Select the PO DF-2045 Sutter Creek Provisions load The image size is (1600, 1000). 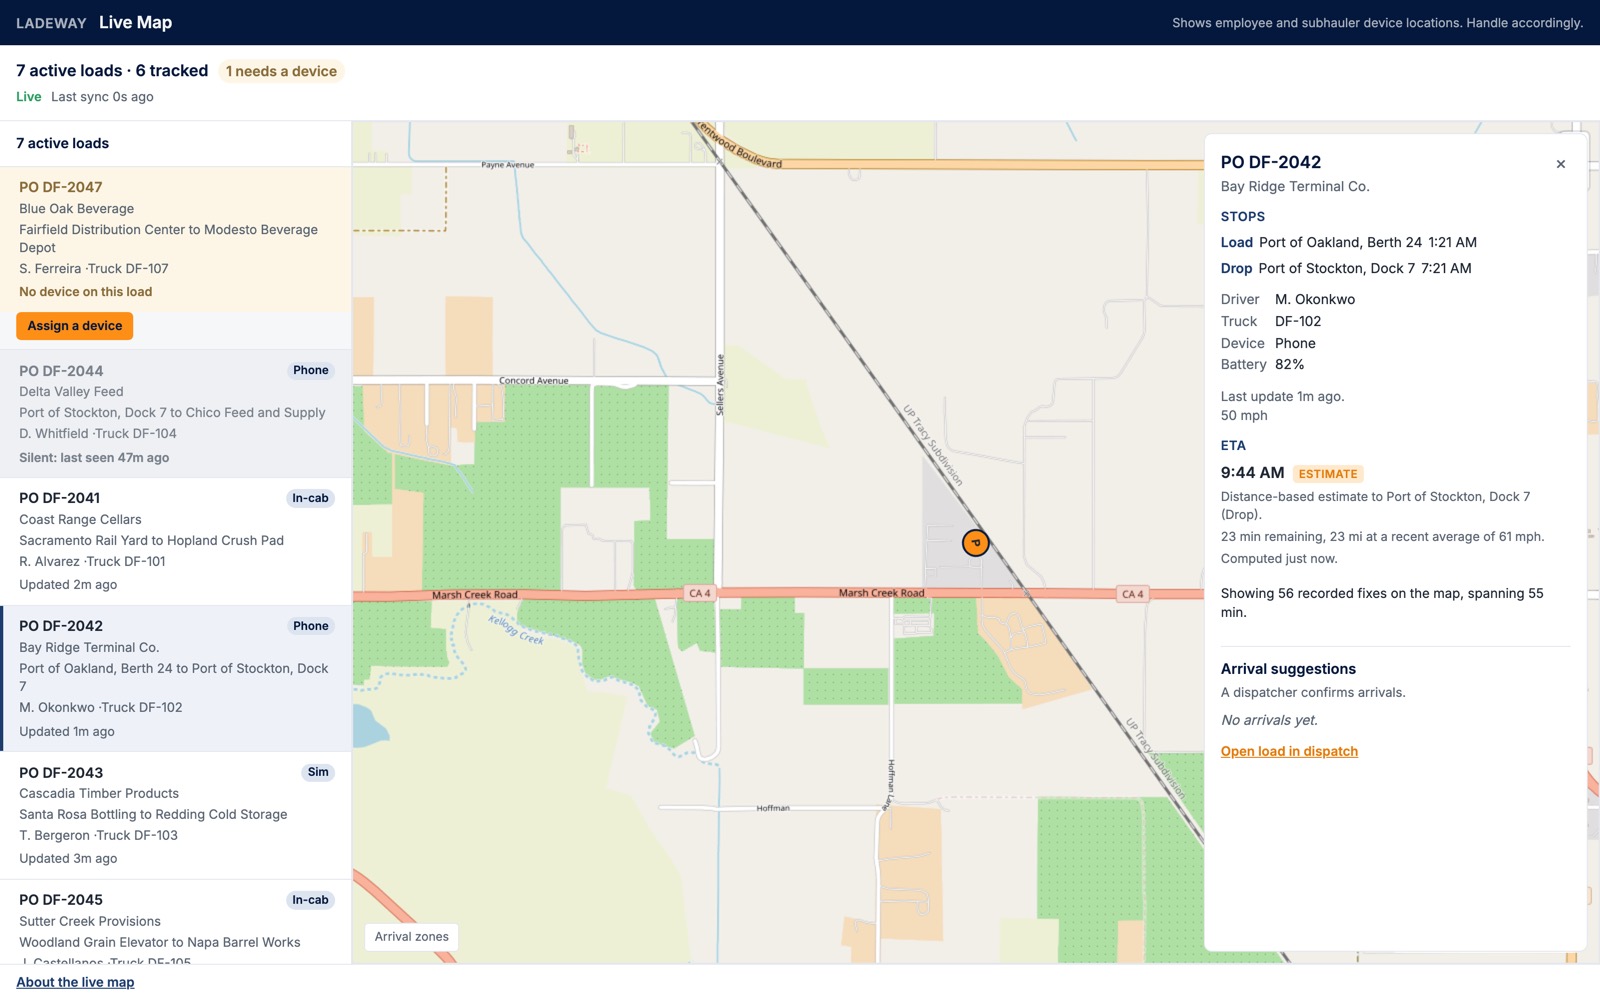pyautogui.click(x=175, y=922)
